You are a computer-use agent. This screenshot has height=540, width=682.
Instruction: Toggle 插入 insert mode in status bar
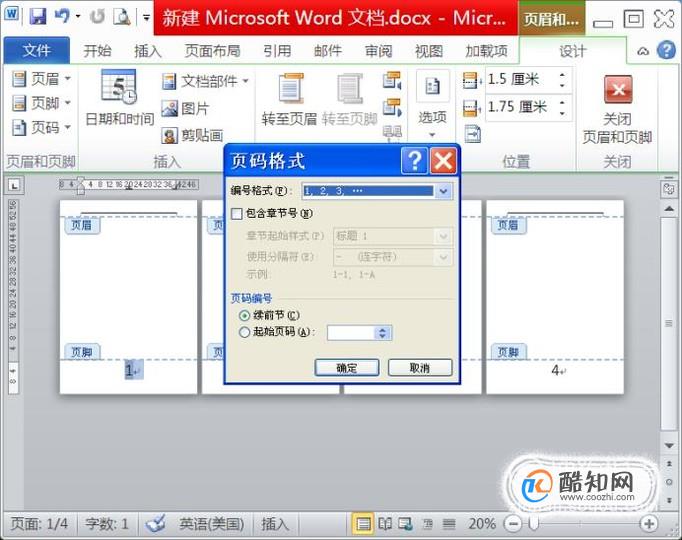tap(275, 523)
